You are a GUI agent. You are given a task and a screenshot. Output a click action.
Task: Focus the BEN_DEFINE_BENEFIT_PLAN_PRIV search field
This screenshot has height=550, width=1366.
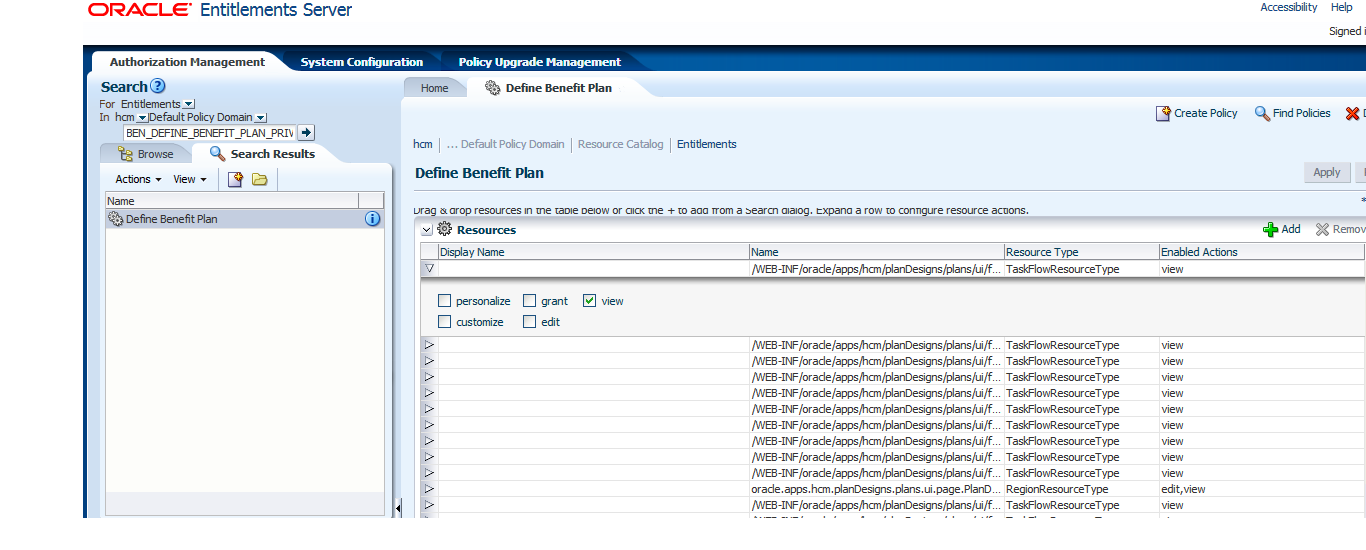[x=209, y=132]
